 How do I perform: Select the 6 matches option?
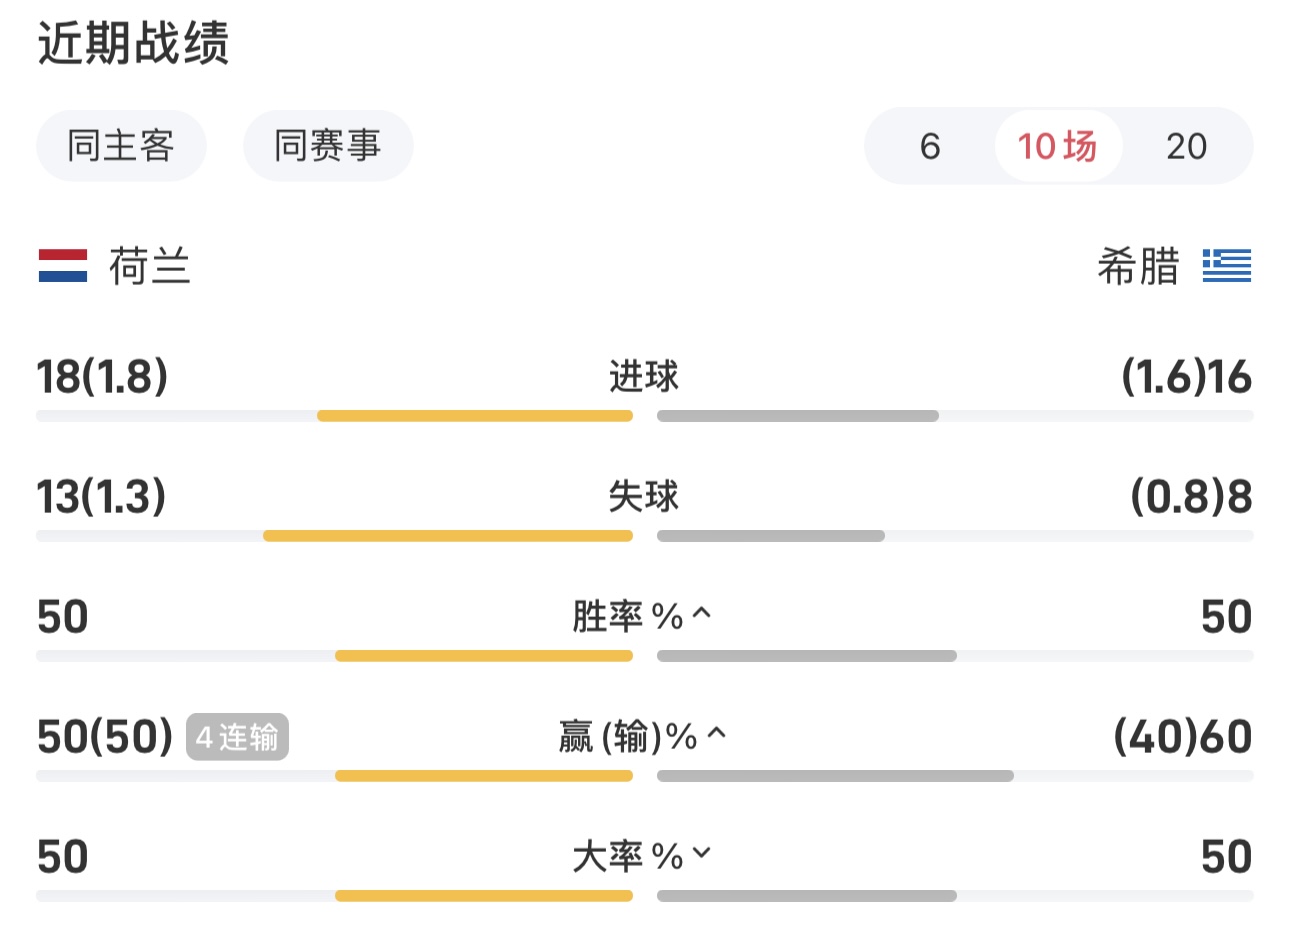coord(930,146)
